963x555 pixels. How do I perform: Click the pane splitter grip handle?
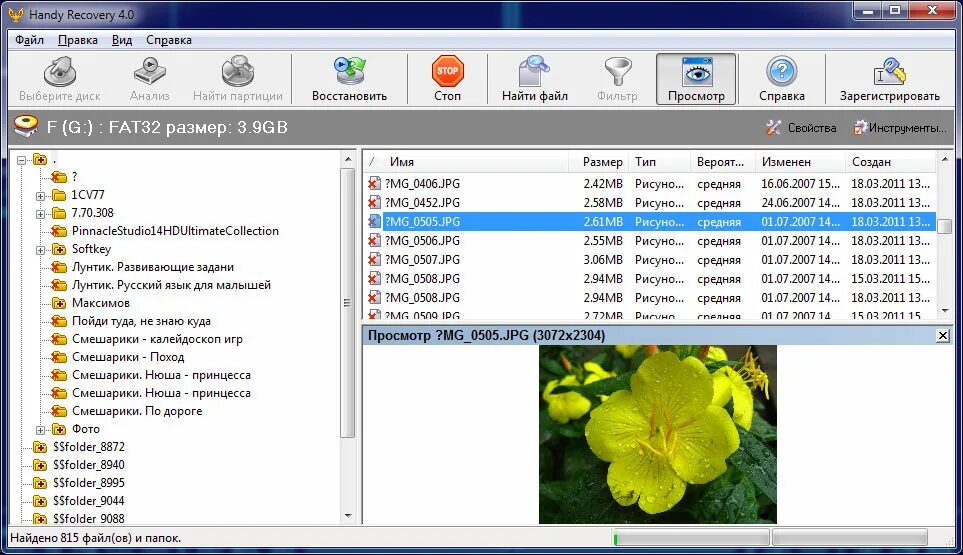[347, 303]
